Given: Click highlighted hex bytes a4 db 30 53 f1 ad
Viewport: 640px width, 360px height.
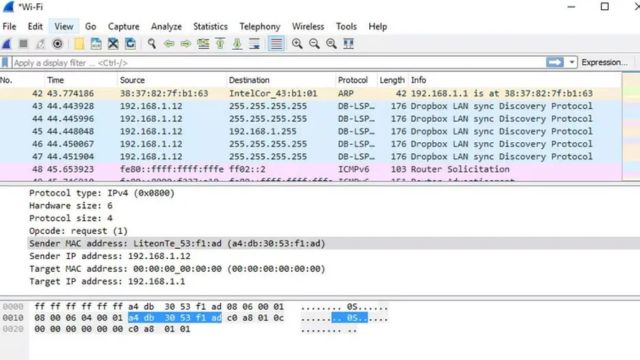Looking at the screenshot, I should [x=175, y=318].
